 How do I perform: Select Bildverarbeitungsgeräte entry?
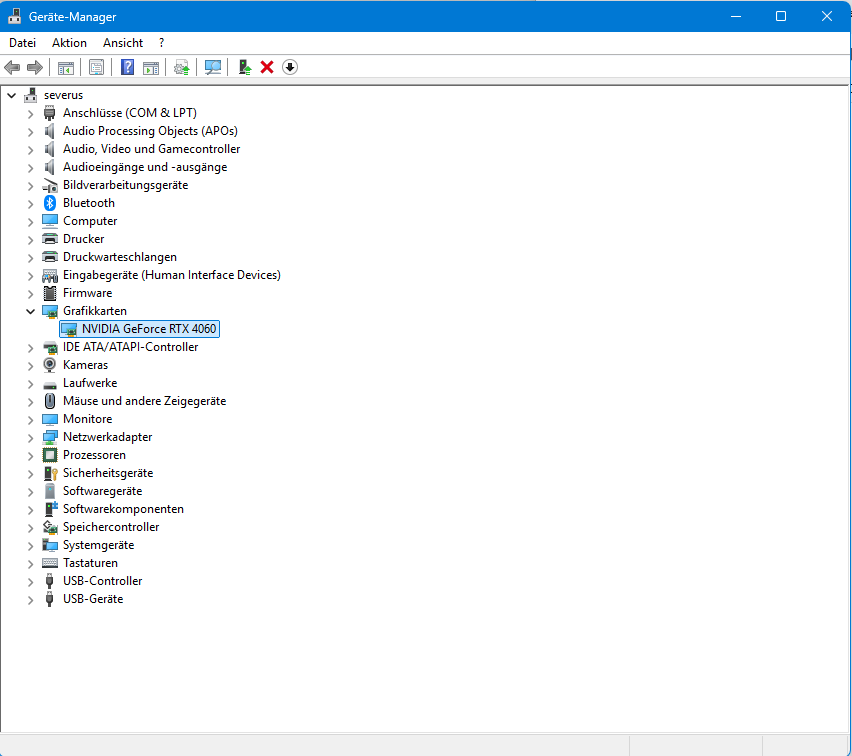tap(125, 185)
